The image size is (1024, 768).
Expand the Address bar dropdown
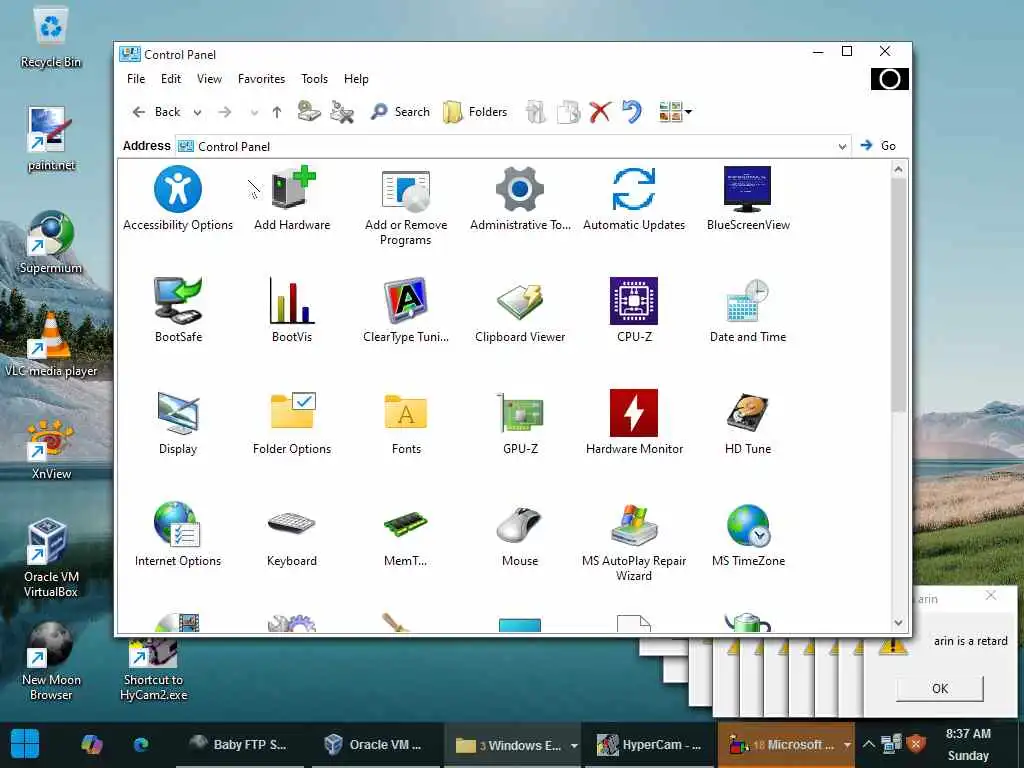842,146
